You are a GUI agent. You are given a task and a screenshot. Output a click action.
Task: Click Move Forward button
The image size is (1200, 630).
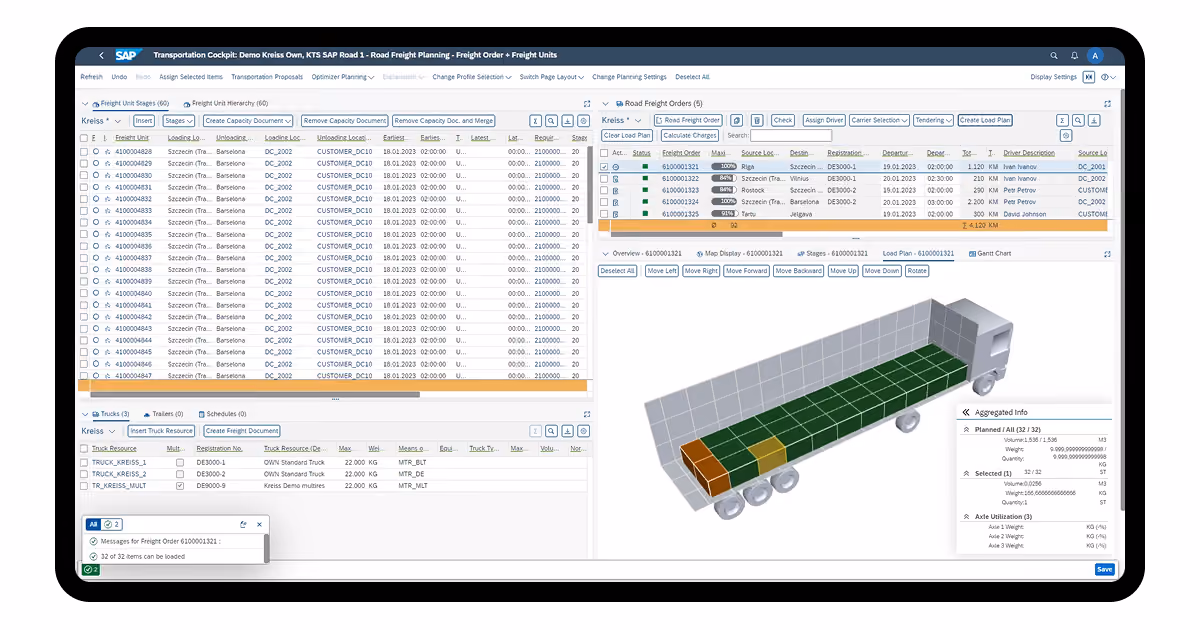click(747, 271)
